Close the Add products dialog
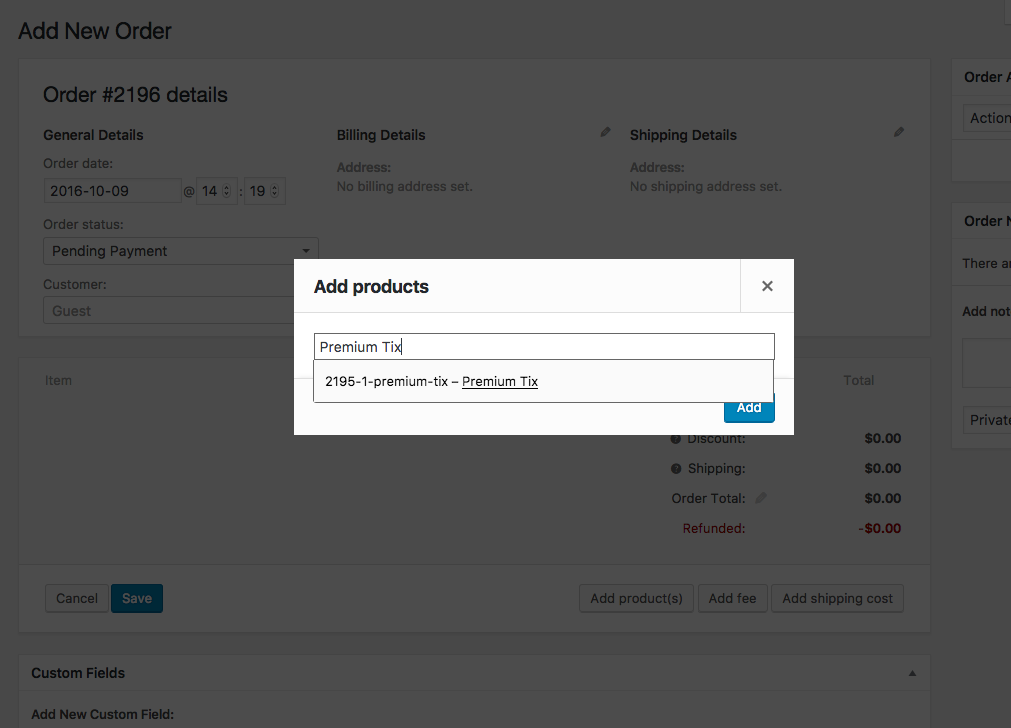 [767, 286]
